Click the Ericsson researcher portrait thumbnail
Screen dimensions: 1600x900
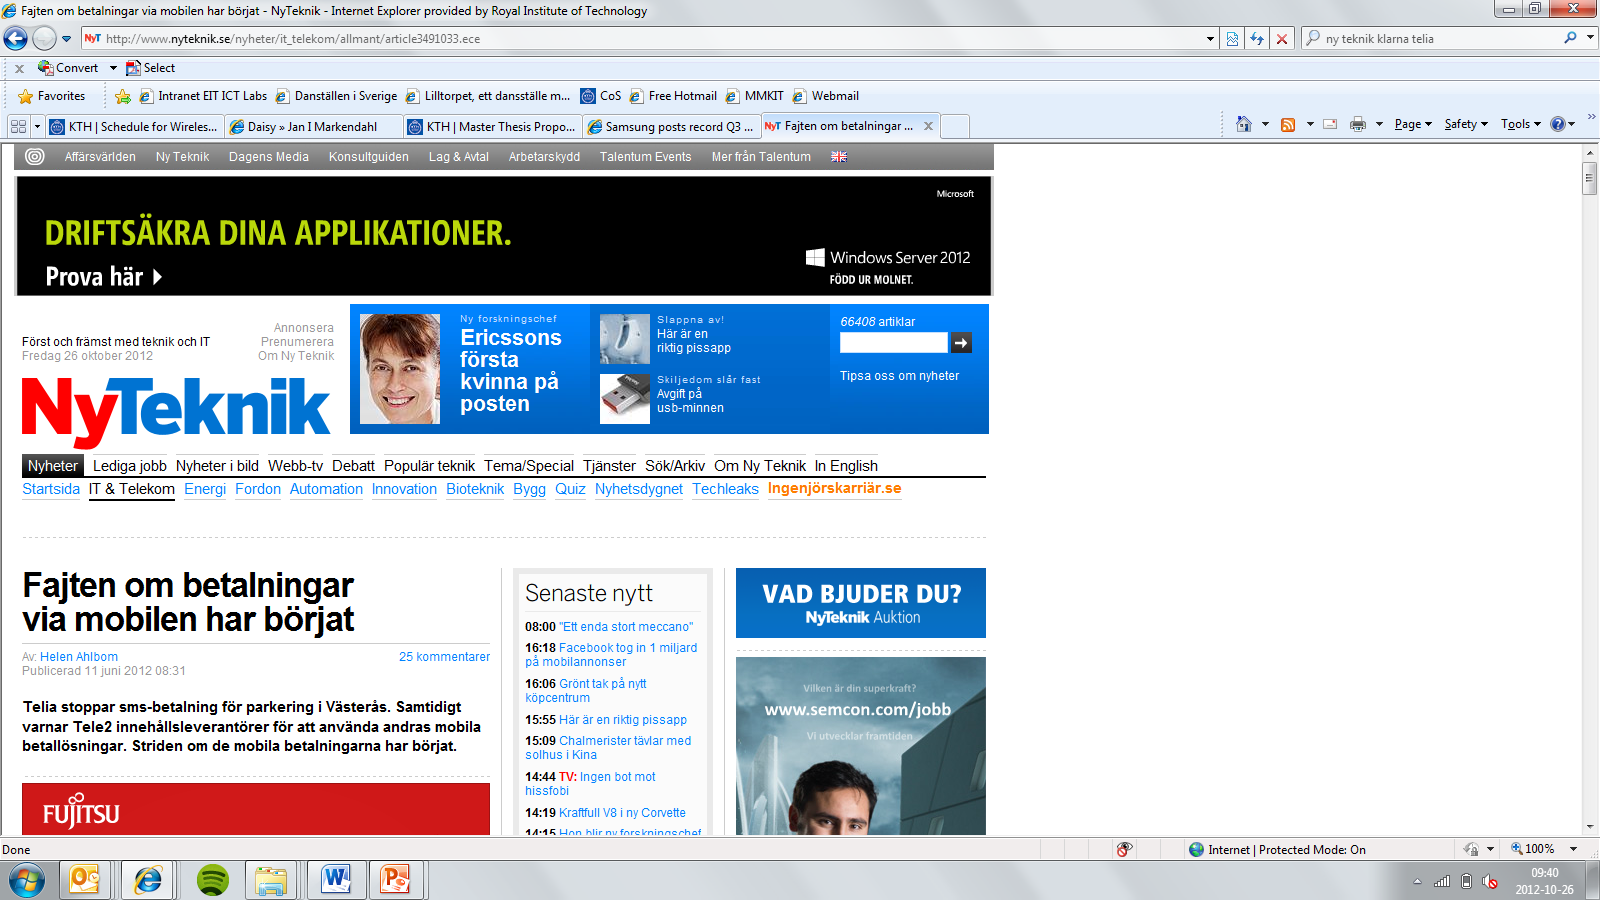[400, 369]
